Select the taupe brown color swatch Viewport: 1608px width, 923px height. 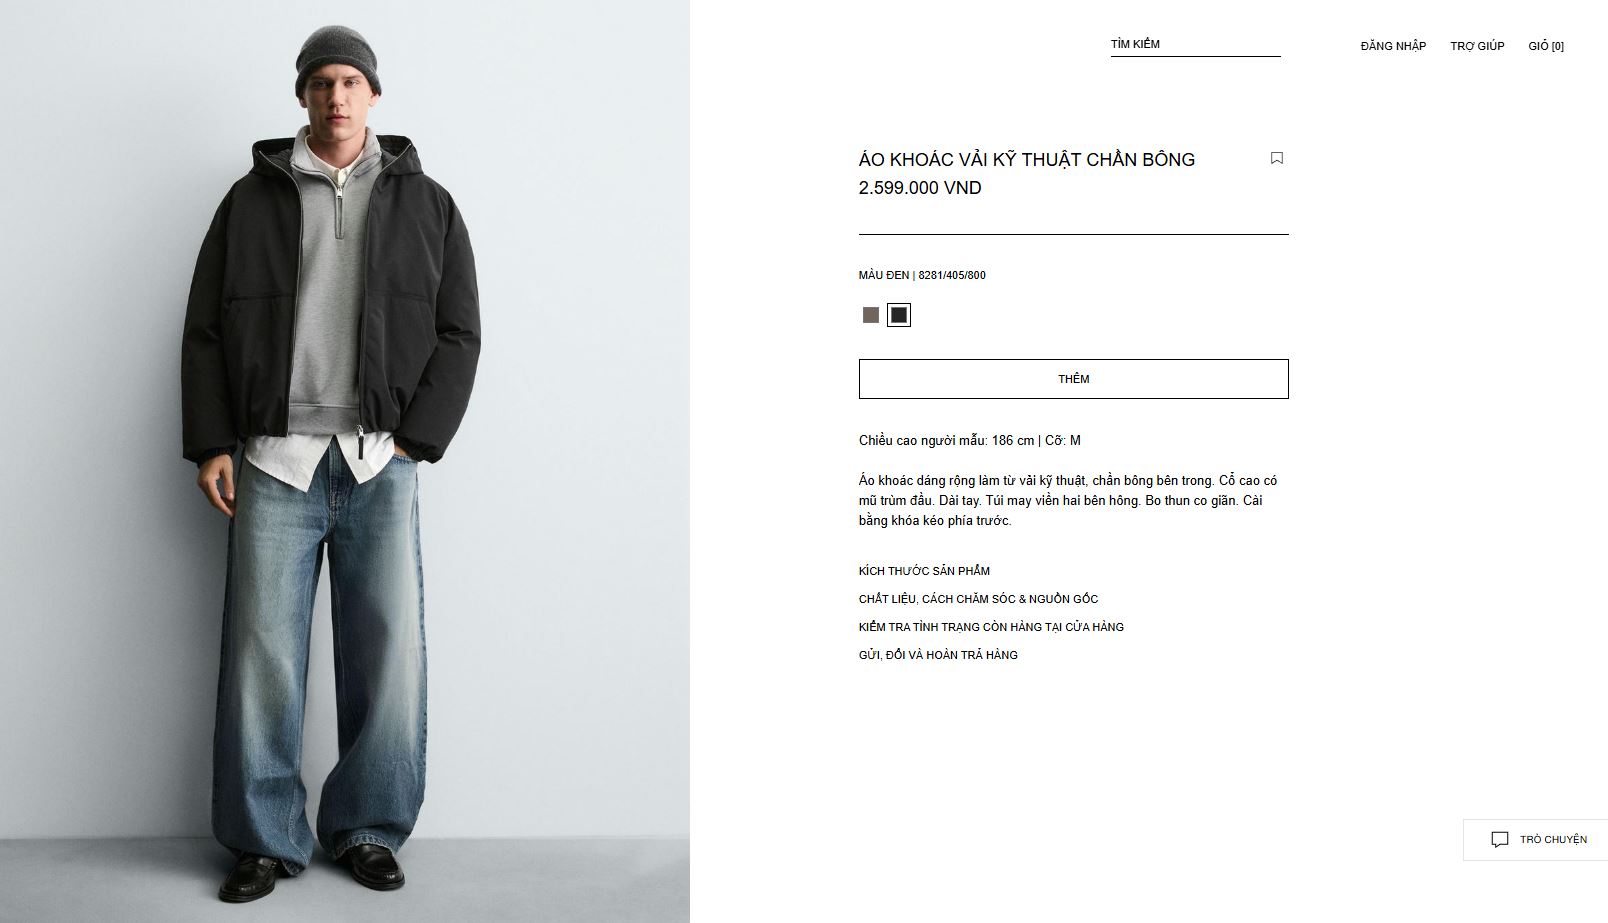871,315
